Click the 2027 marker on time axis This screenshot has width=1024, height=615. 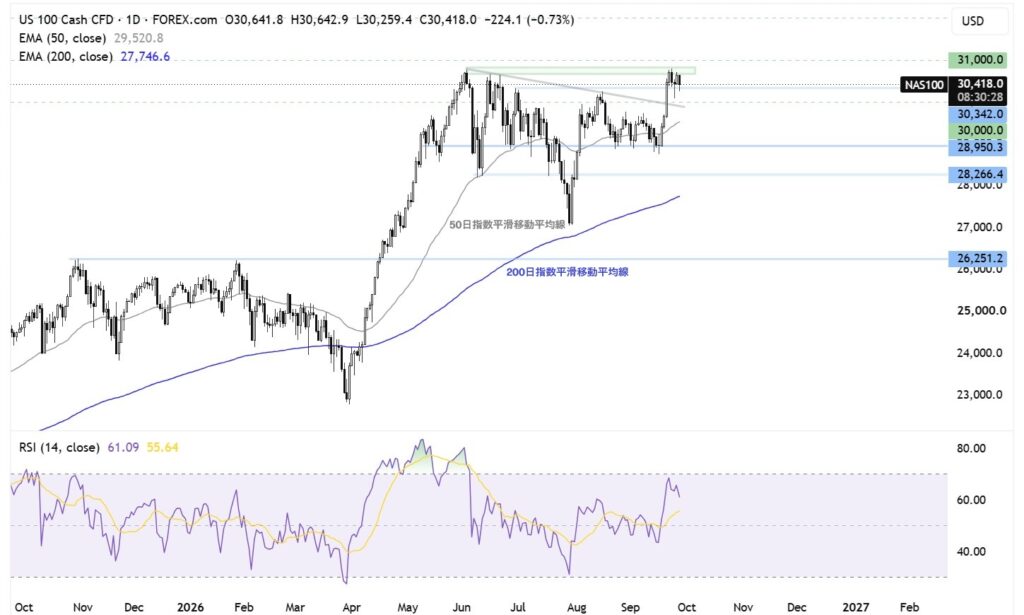click(x=855, y=607)
